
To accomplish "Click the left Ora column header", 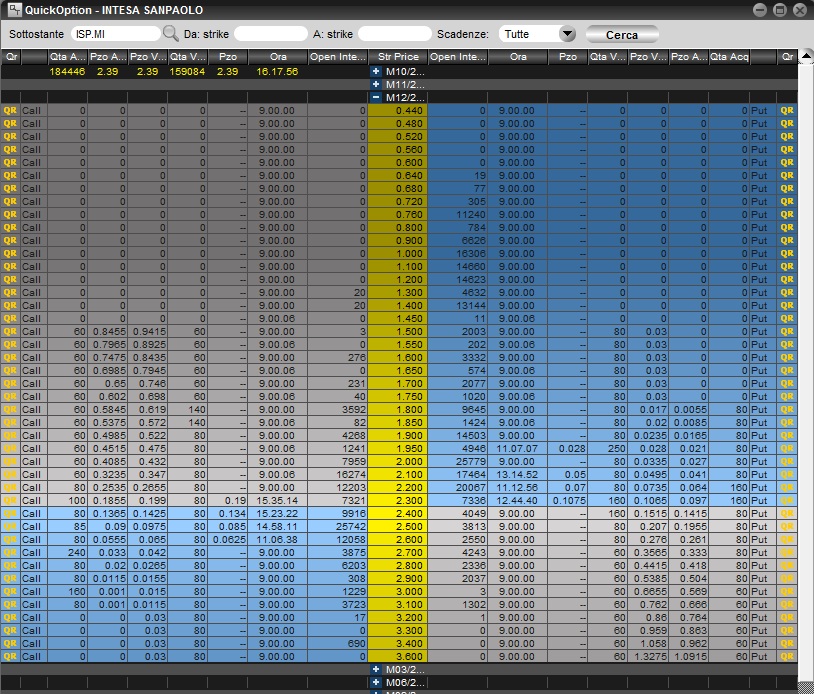I will point(278,57).
